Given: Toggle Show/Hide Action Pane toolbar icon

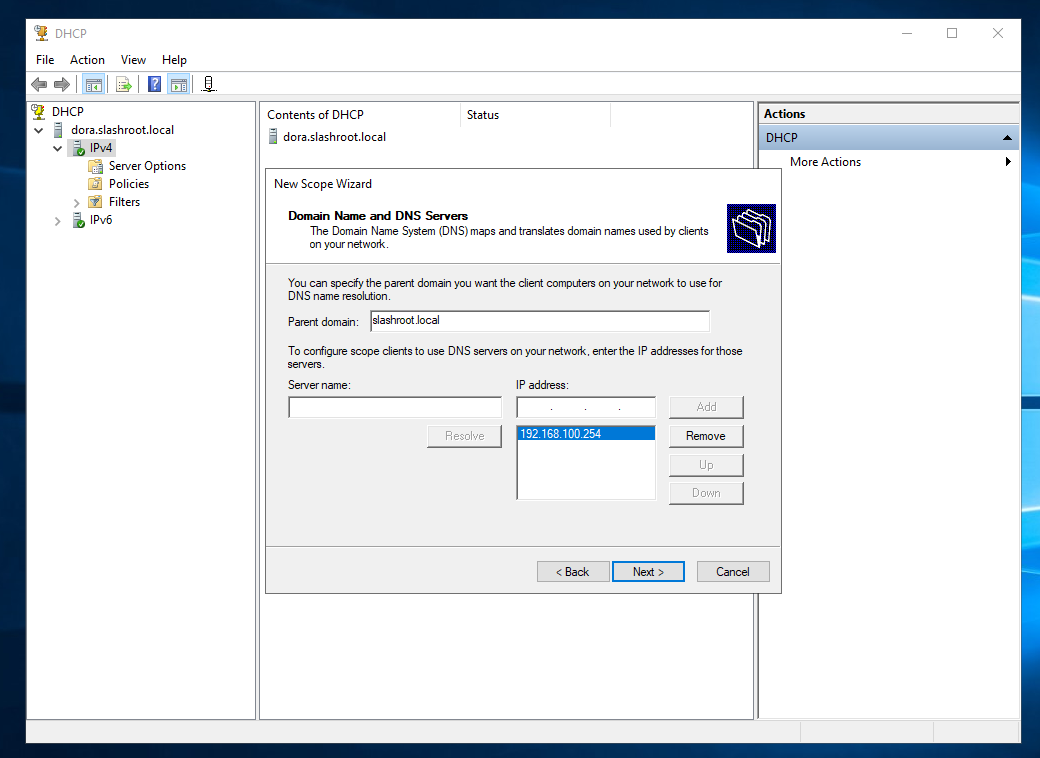Looking at the screenshot, I should [178, 85].
